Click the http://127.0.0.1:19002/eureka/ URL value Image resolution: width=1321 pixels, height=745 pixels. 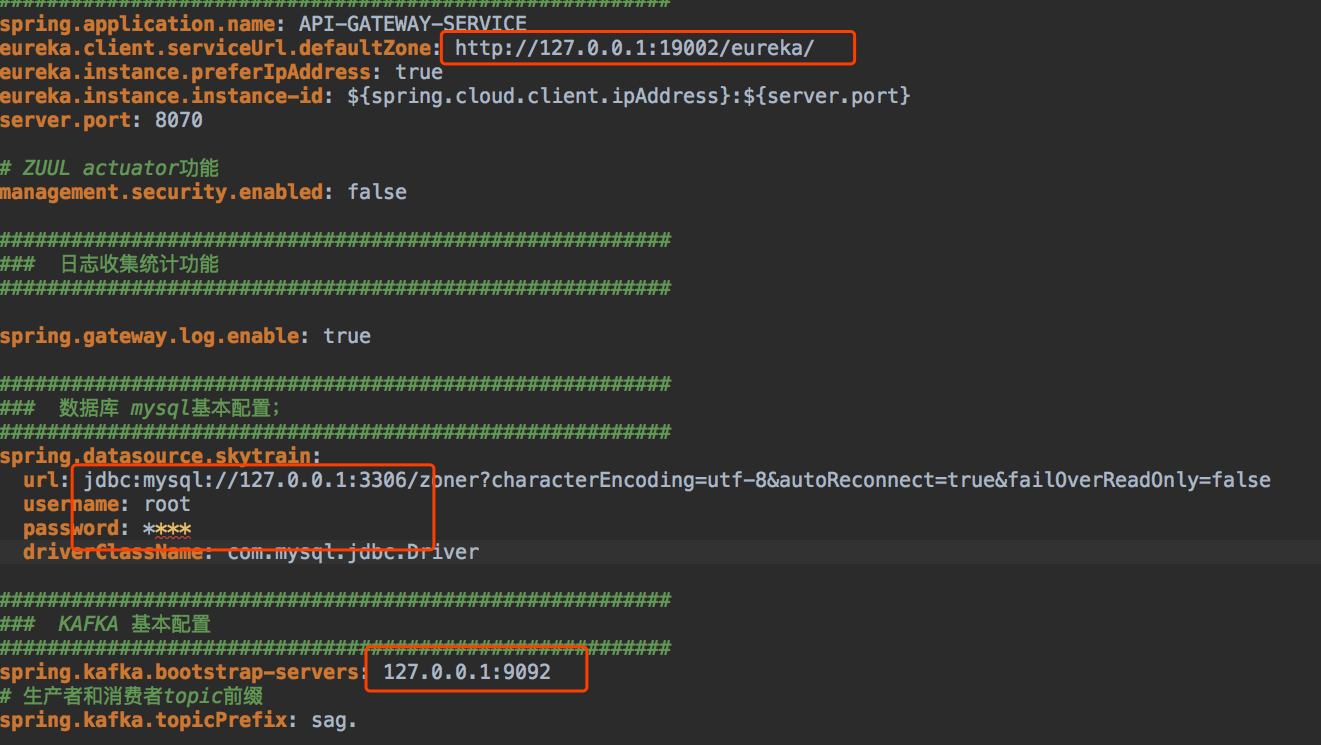(x=635, y=48)
